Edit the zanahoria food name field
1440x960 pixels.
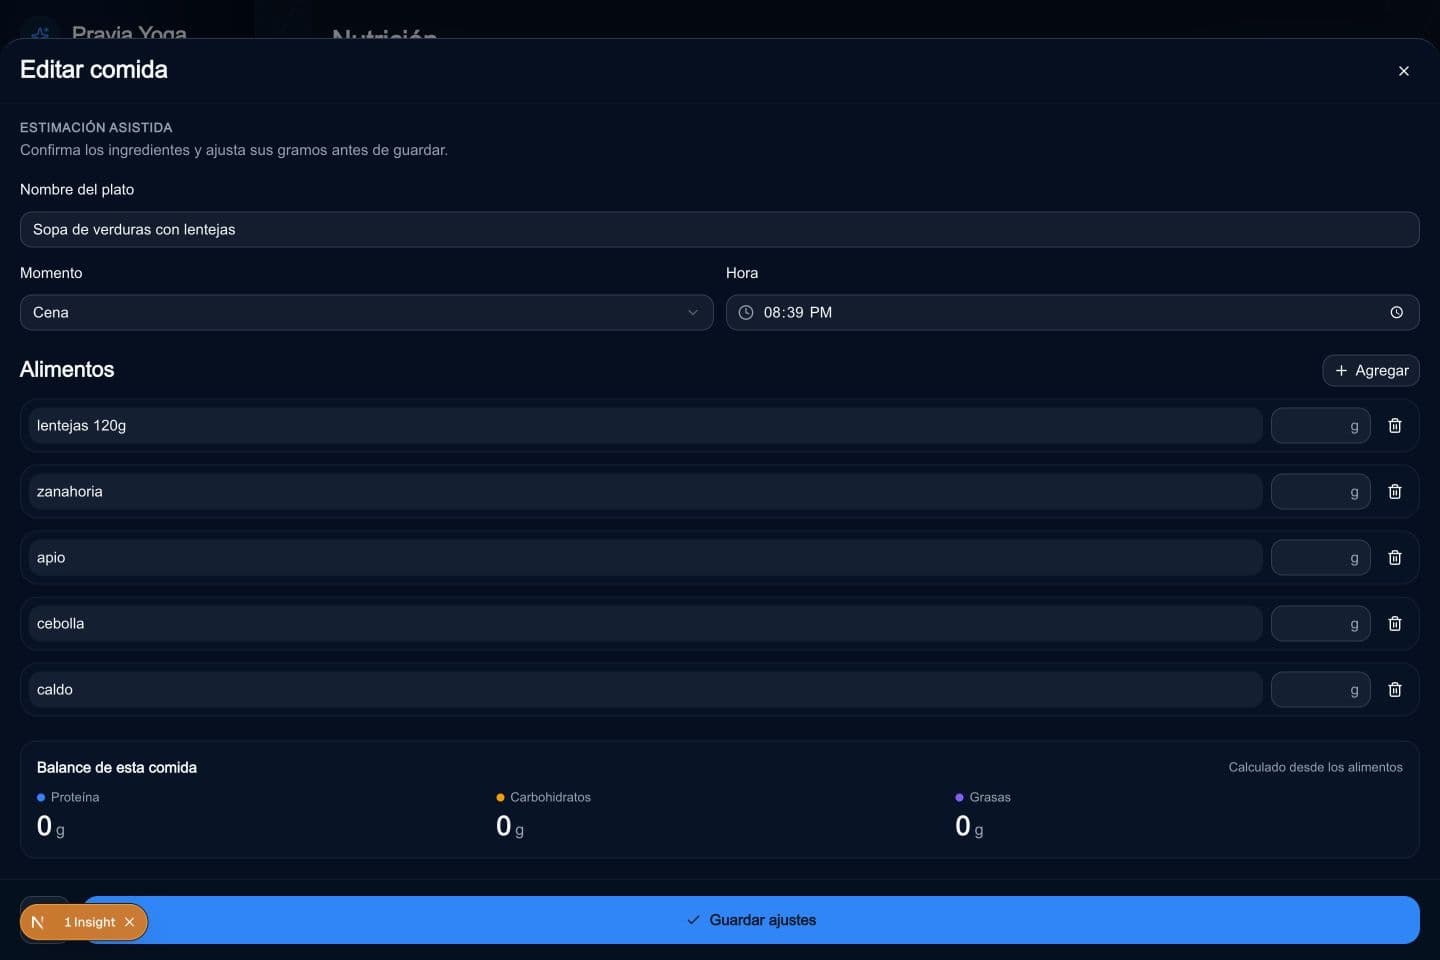coord(645,492)
